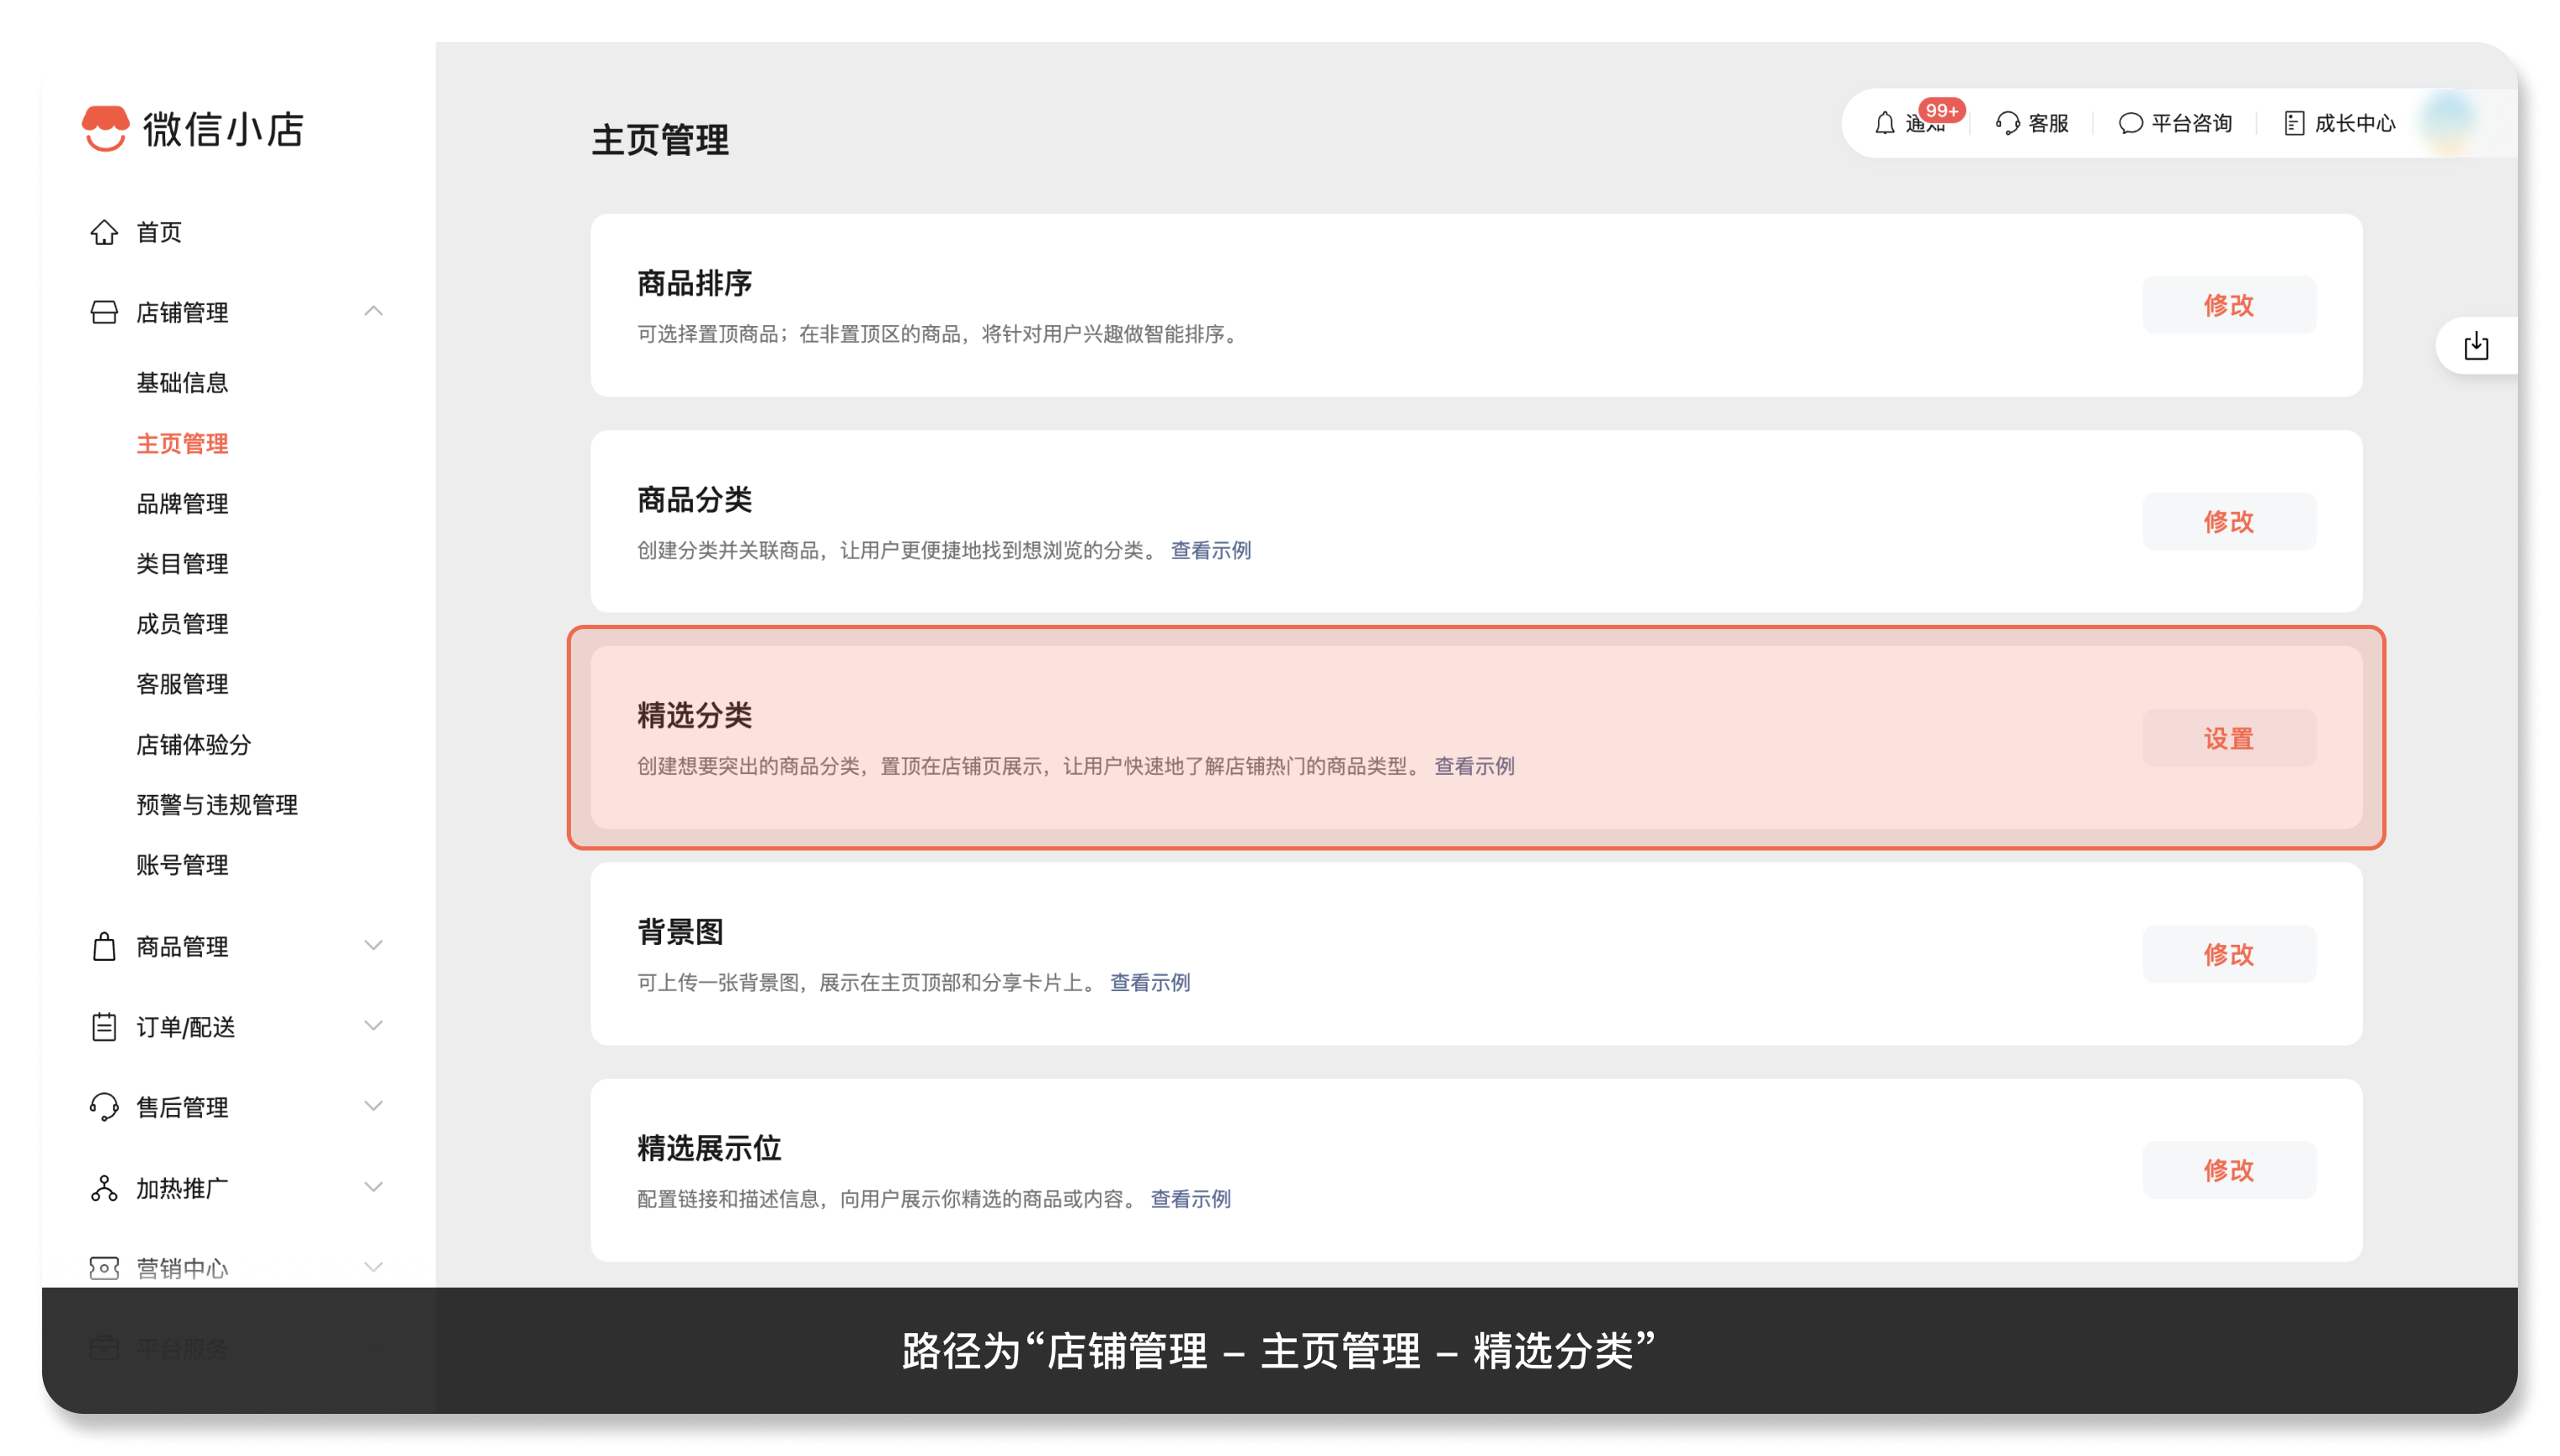Viewport: 2560px width, 1456px height.
Task: Open 查看示例 link under 背景图
Action: (1149, 982)
